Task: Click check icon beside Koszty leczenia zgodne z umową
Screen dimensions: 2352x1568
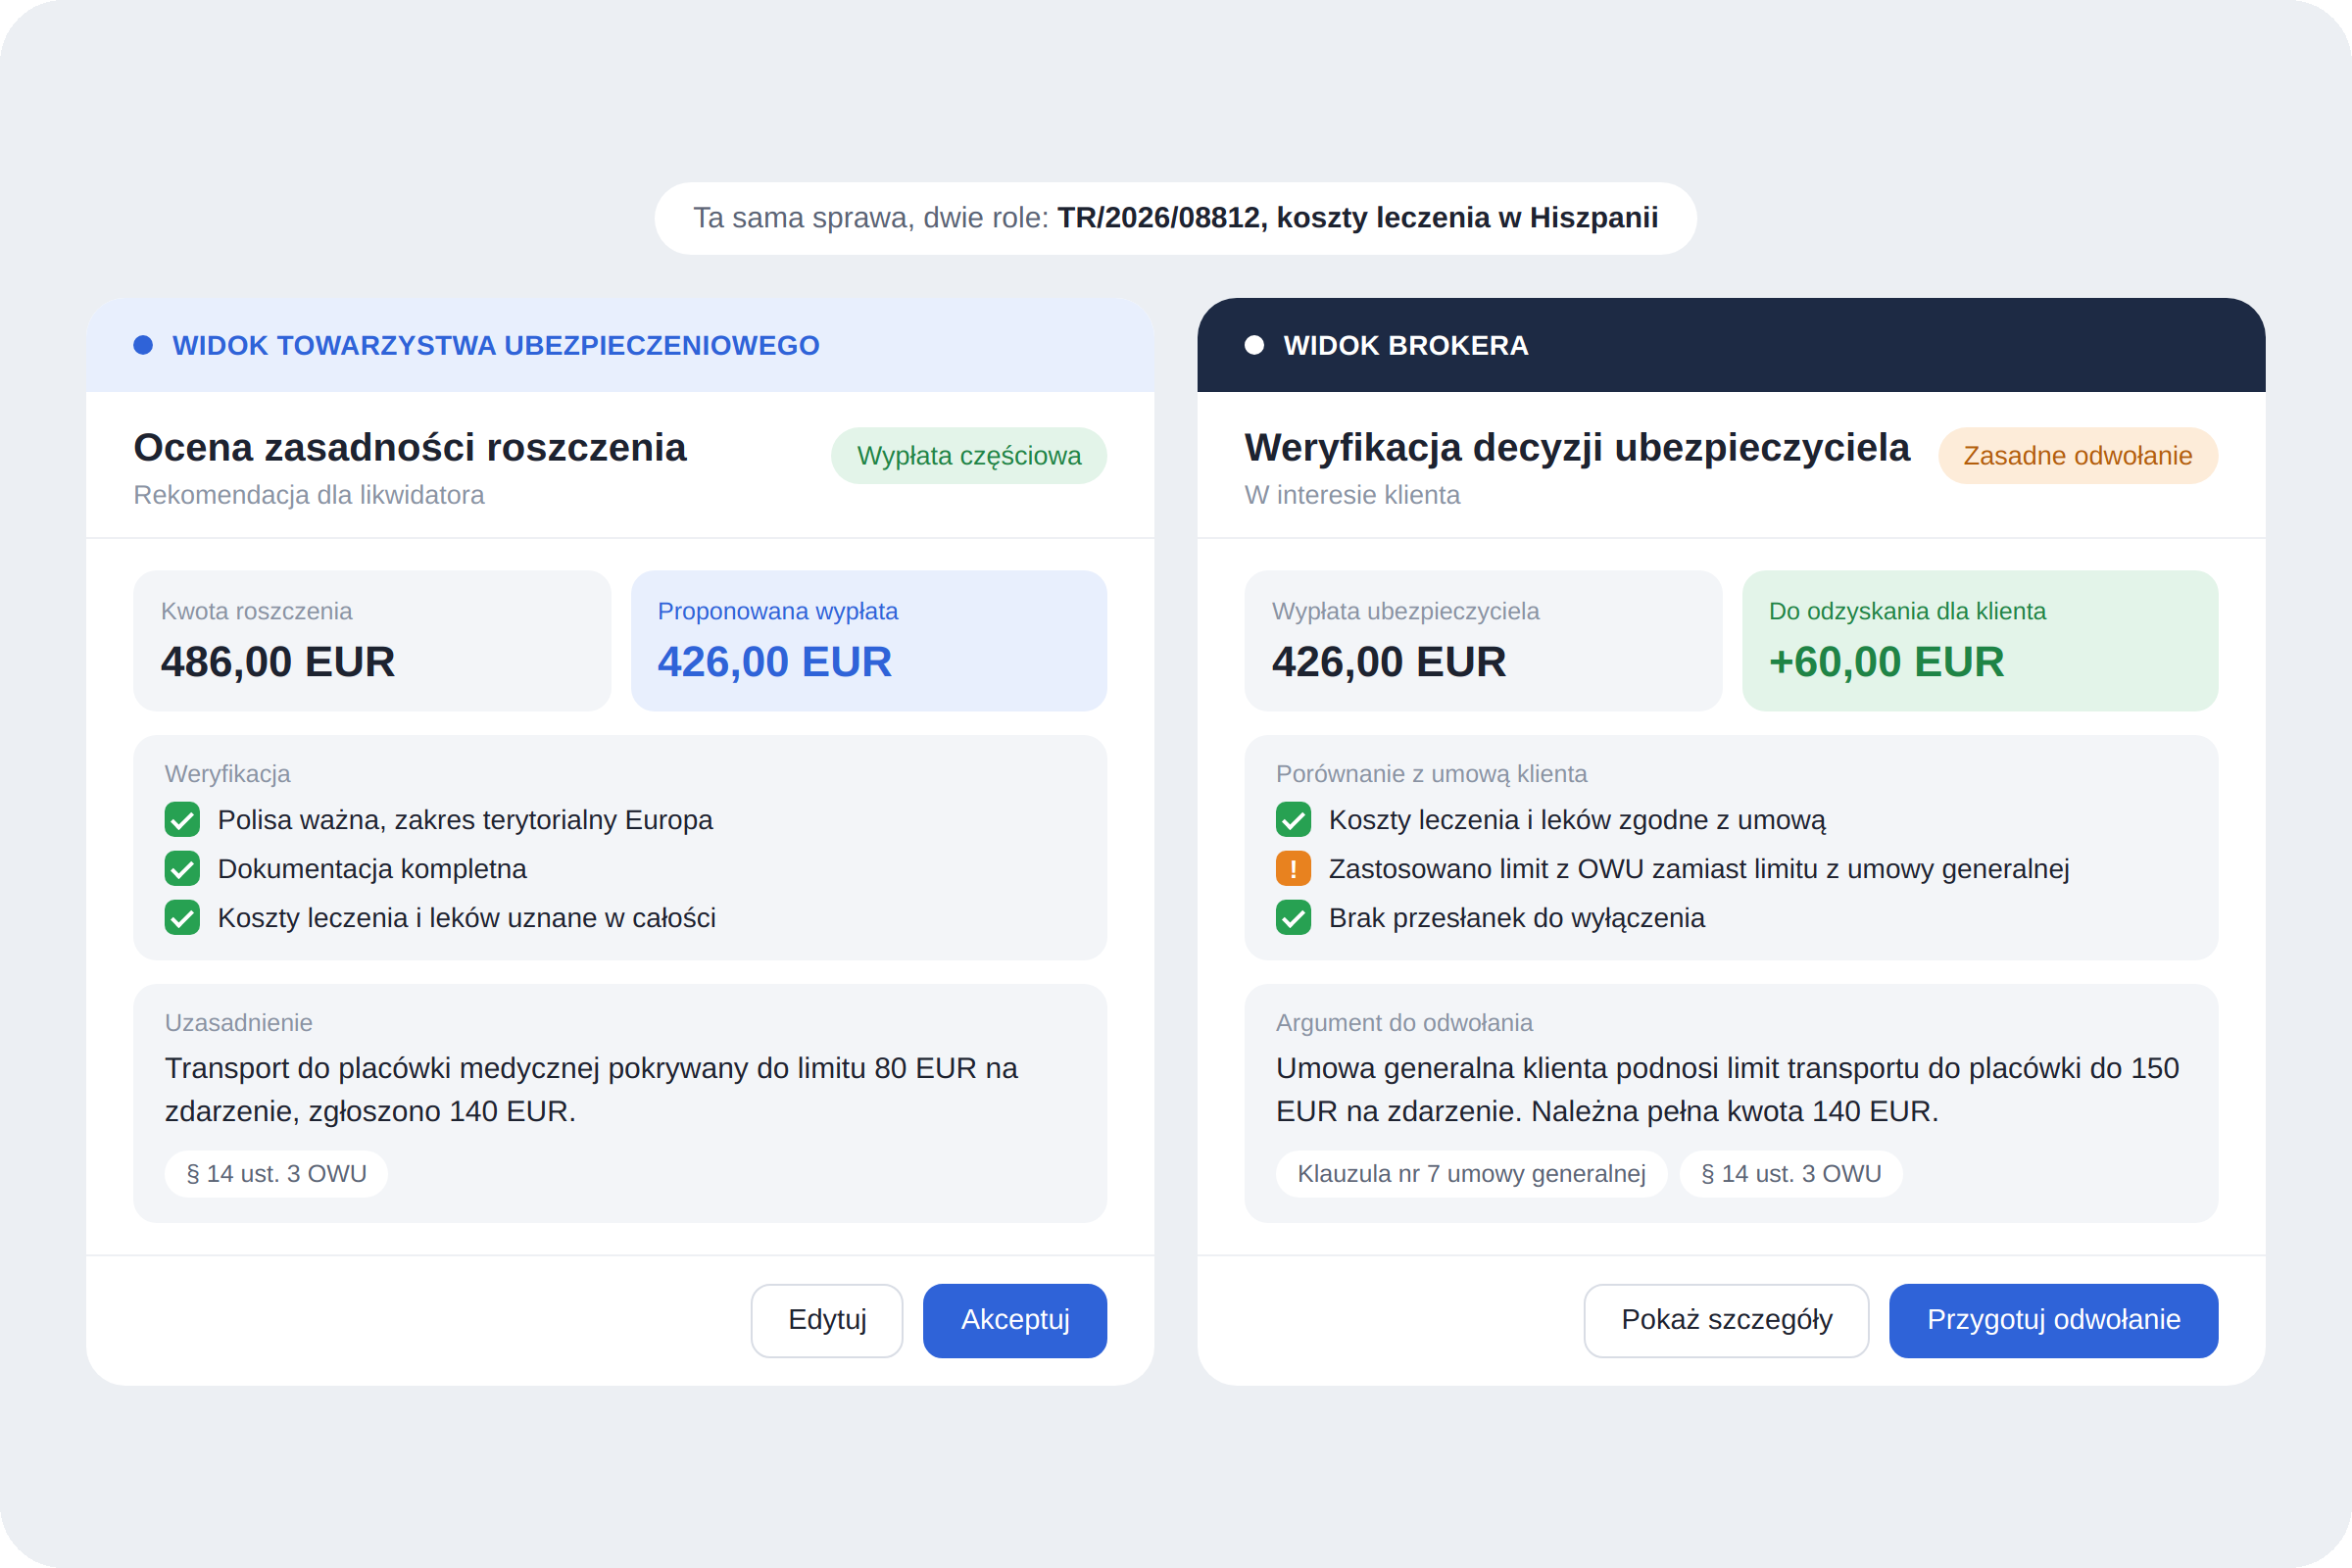Action: 1293,820
